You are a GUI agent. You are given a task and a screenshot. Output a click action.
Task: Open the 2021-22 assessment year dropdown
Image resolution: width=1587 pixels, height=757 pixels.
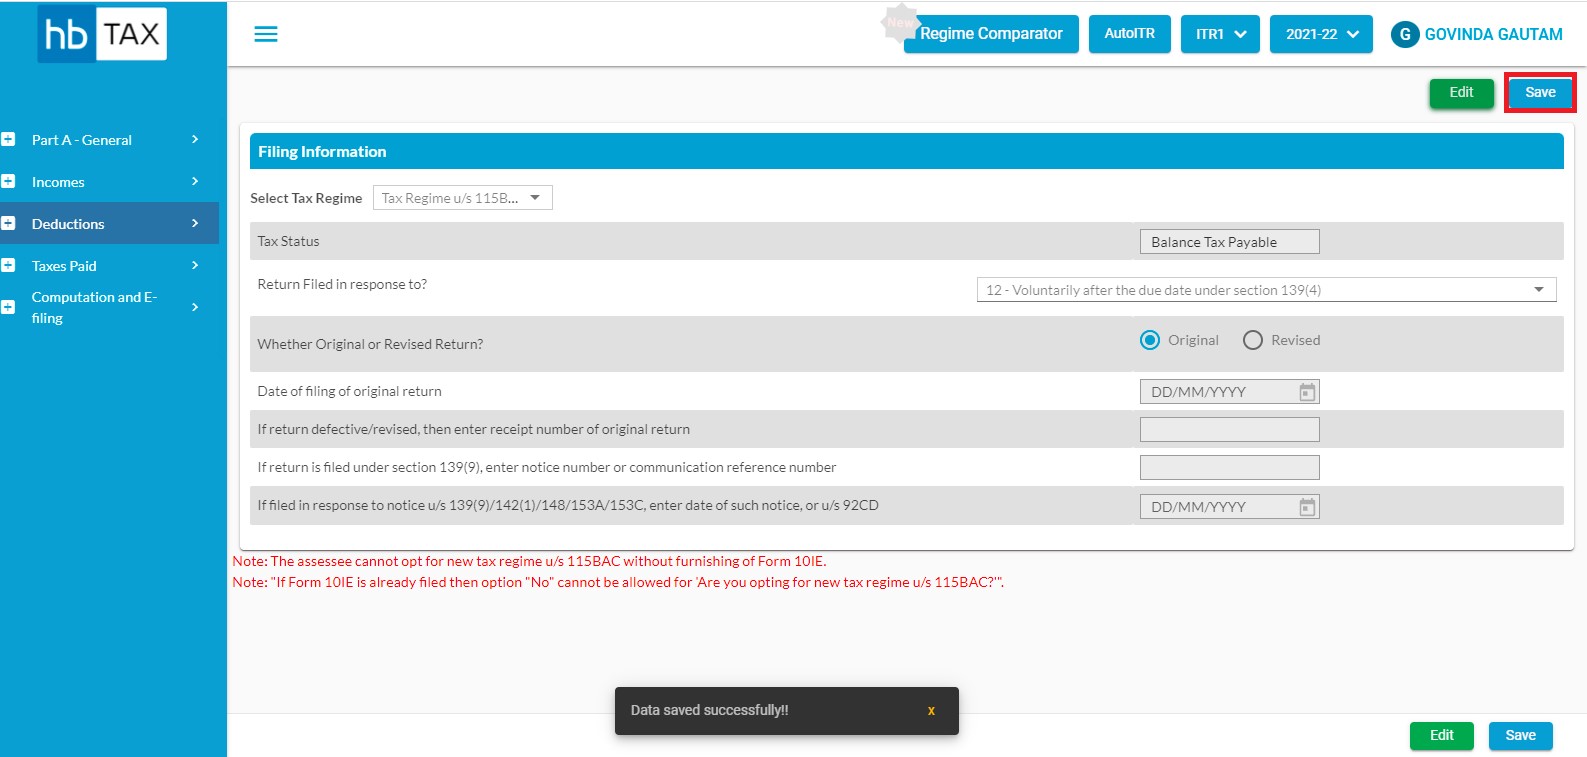[1322, 34]
